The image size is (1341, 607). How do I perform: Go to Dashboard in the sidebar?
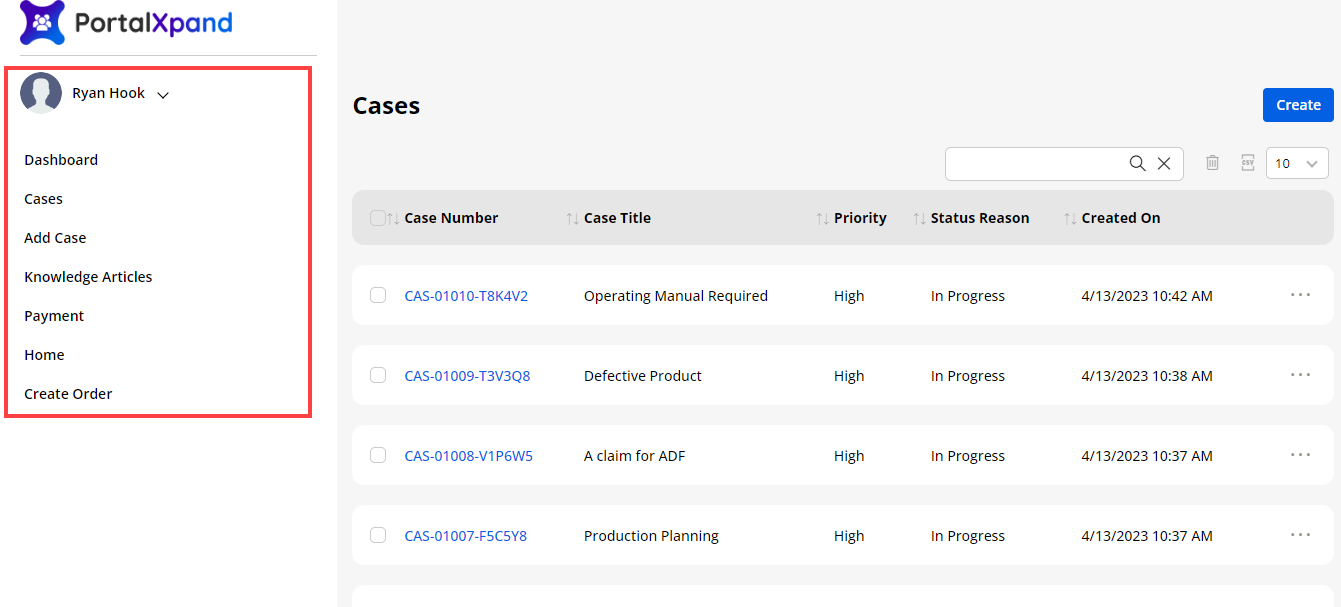click(61, 160)
